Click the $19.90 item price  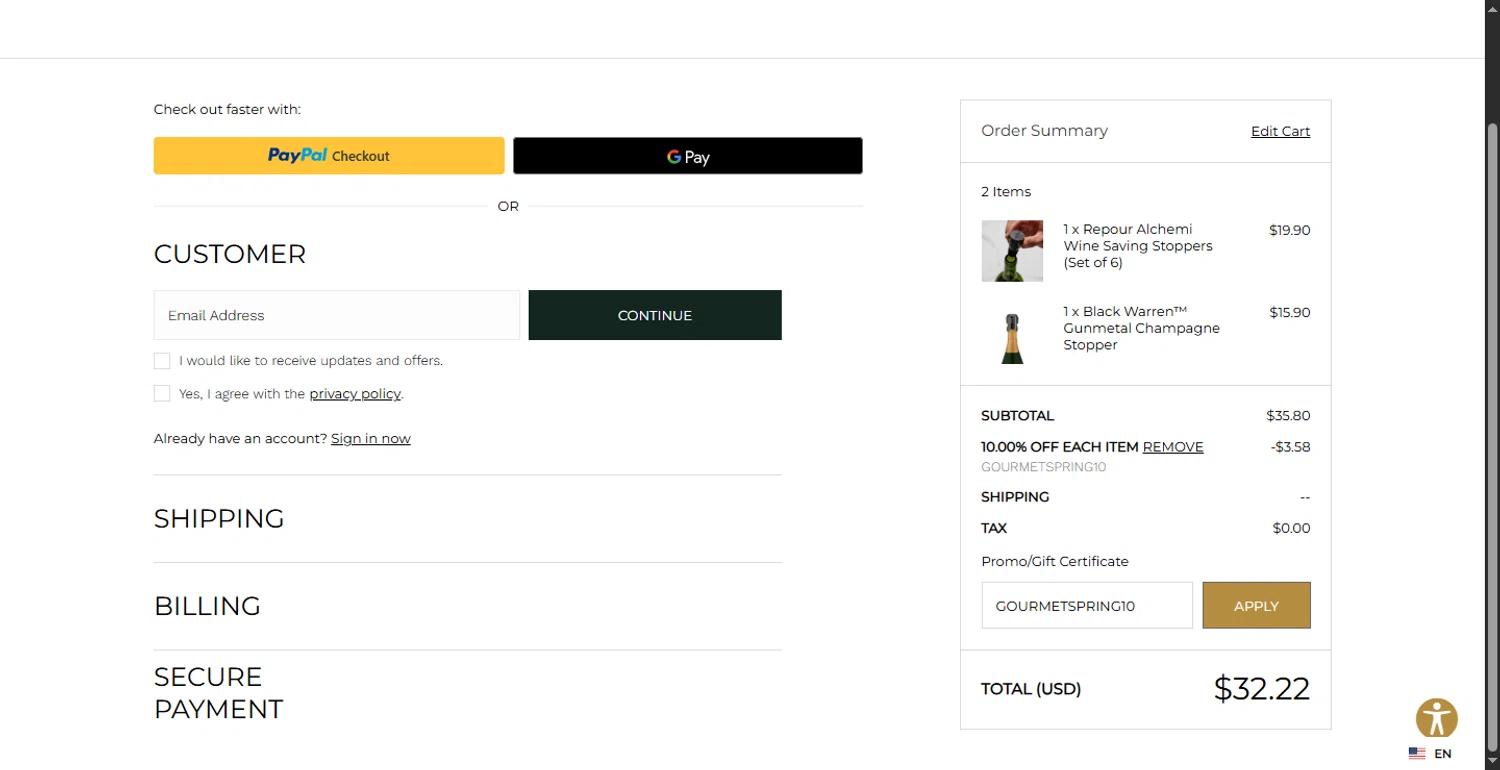click(x=1290, y=230)
